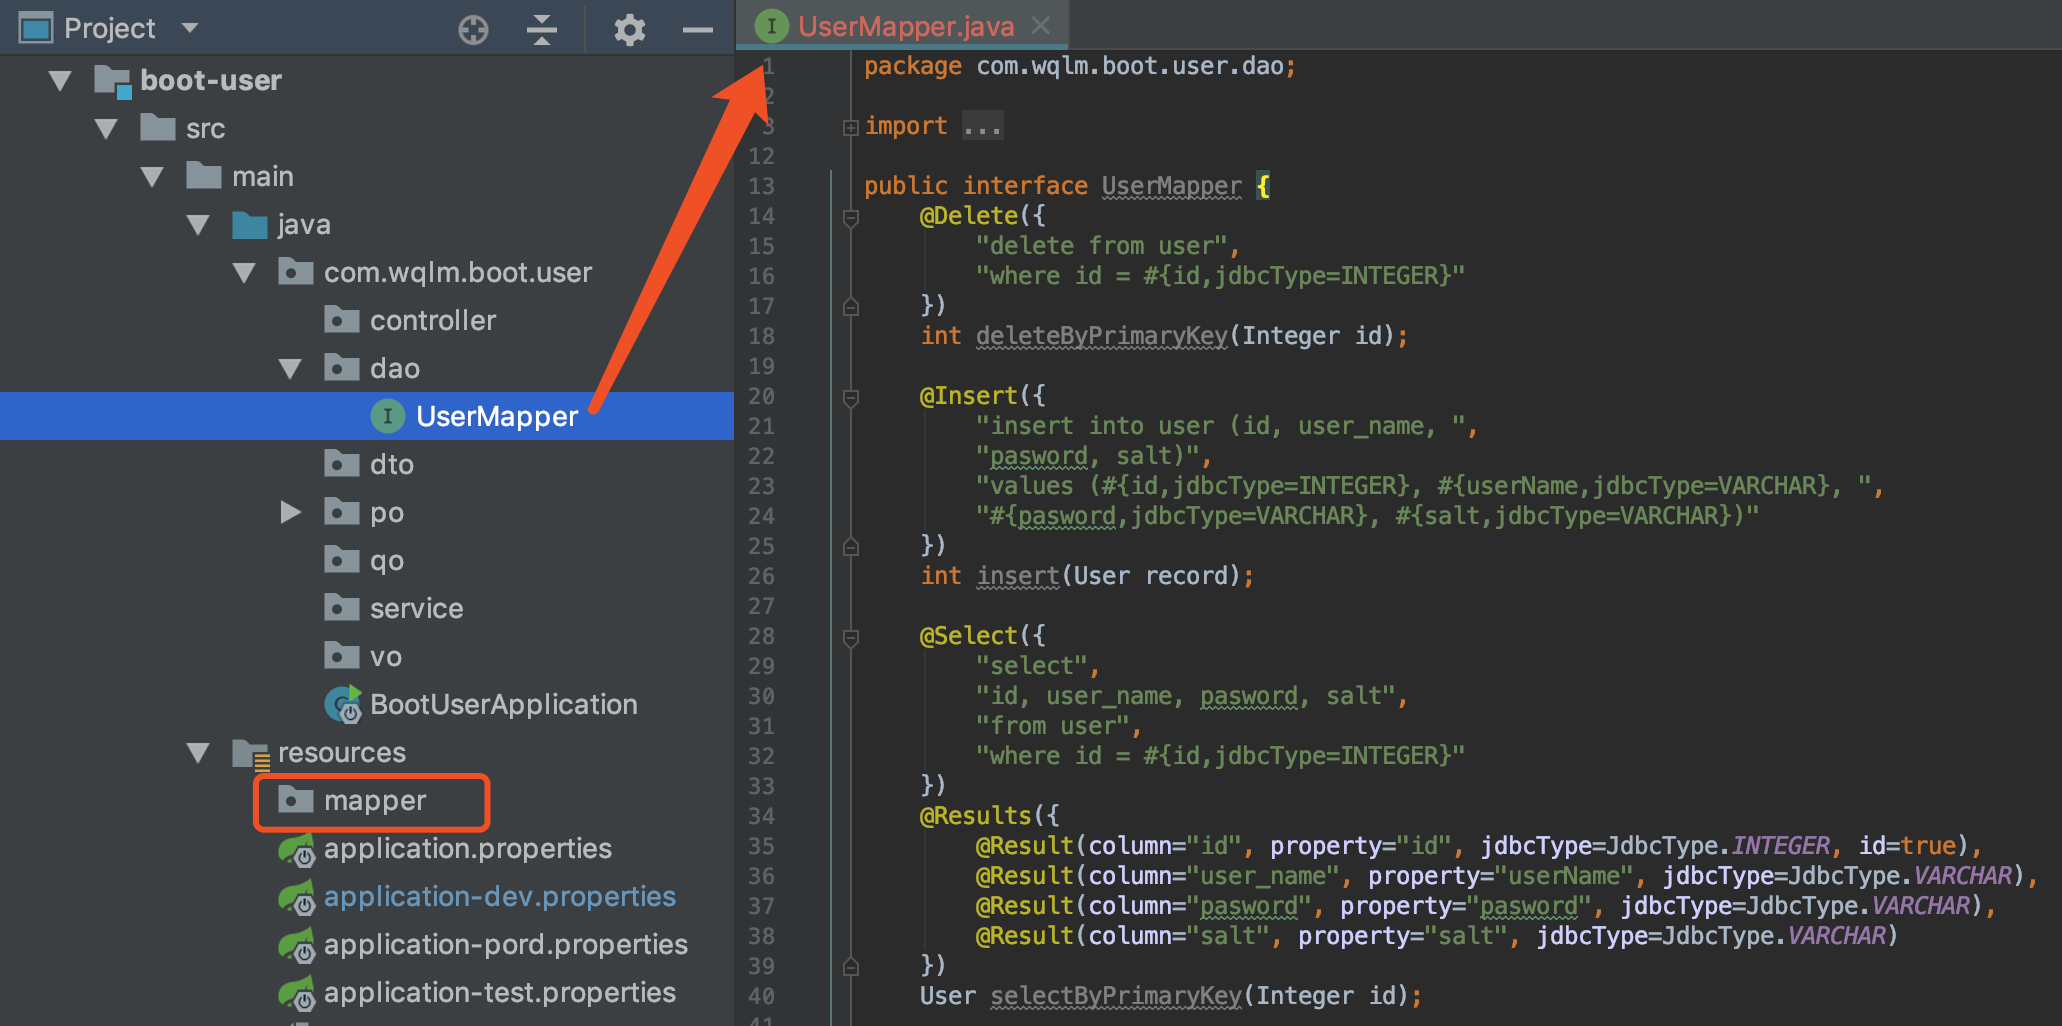This screenshot has width=2062, height=1026.
Task: Collapse the dao package arrow
Action: coord(290,369)
